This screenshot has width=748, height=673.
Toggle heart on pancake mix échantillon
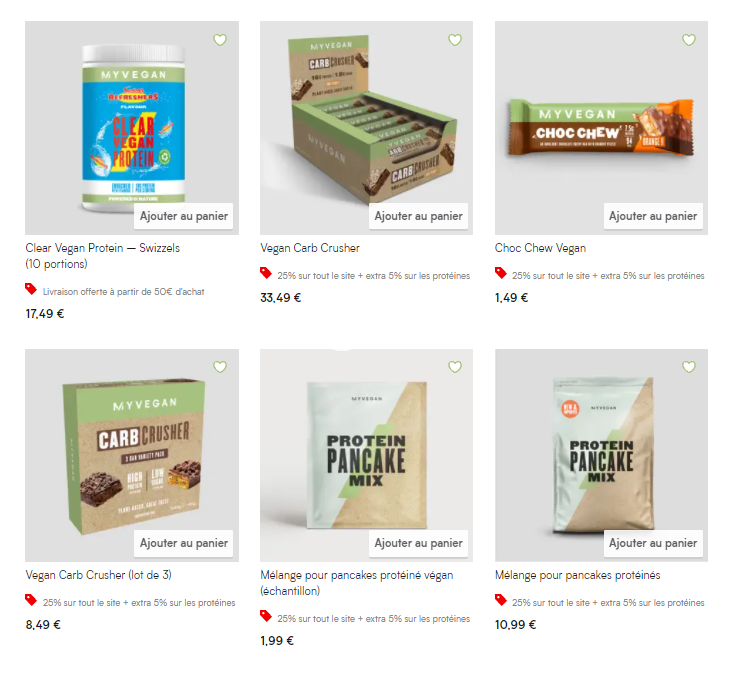[x=455, y=367]
